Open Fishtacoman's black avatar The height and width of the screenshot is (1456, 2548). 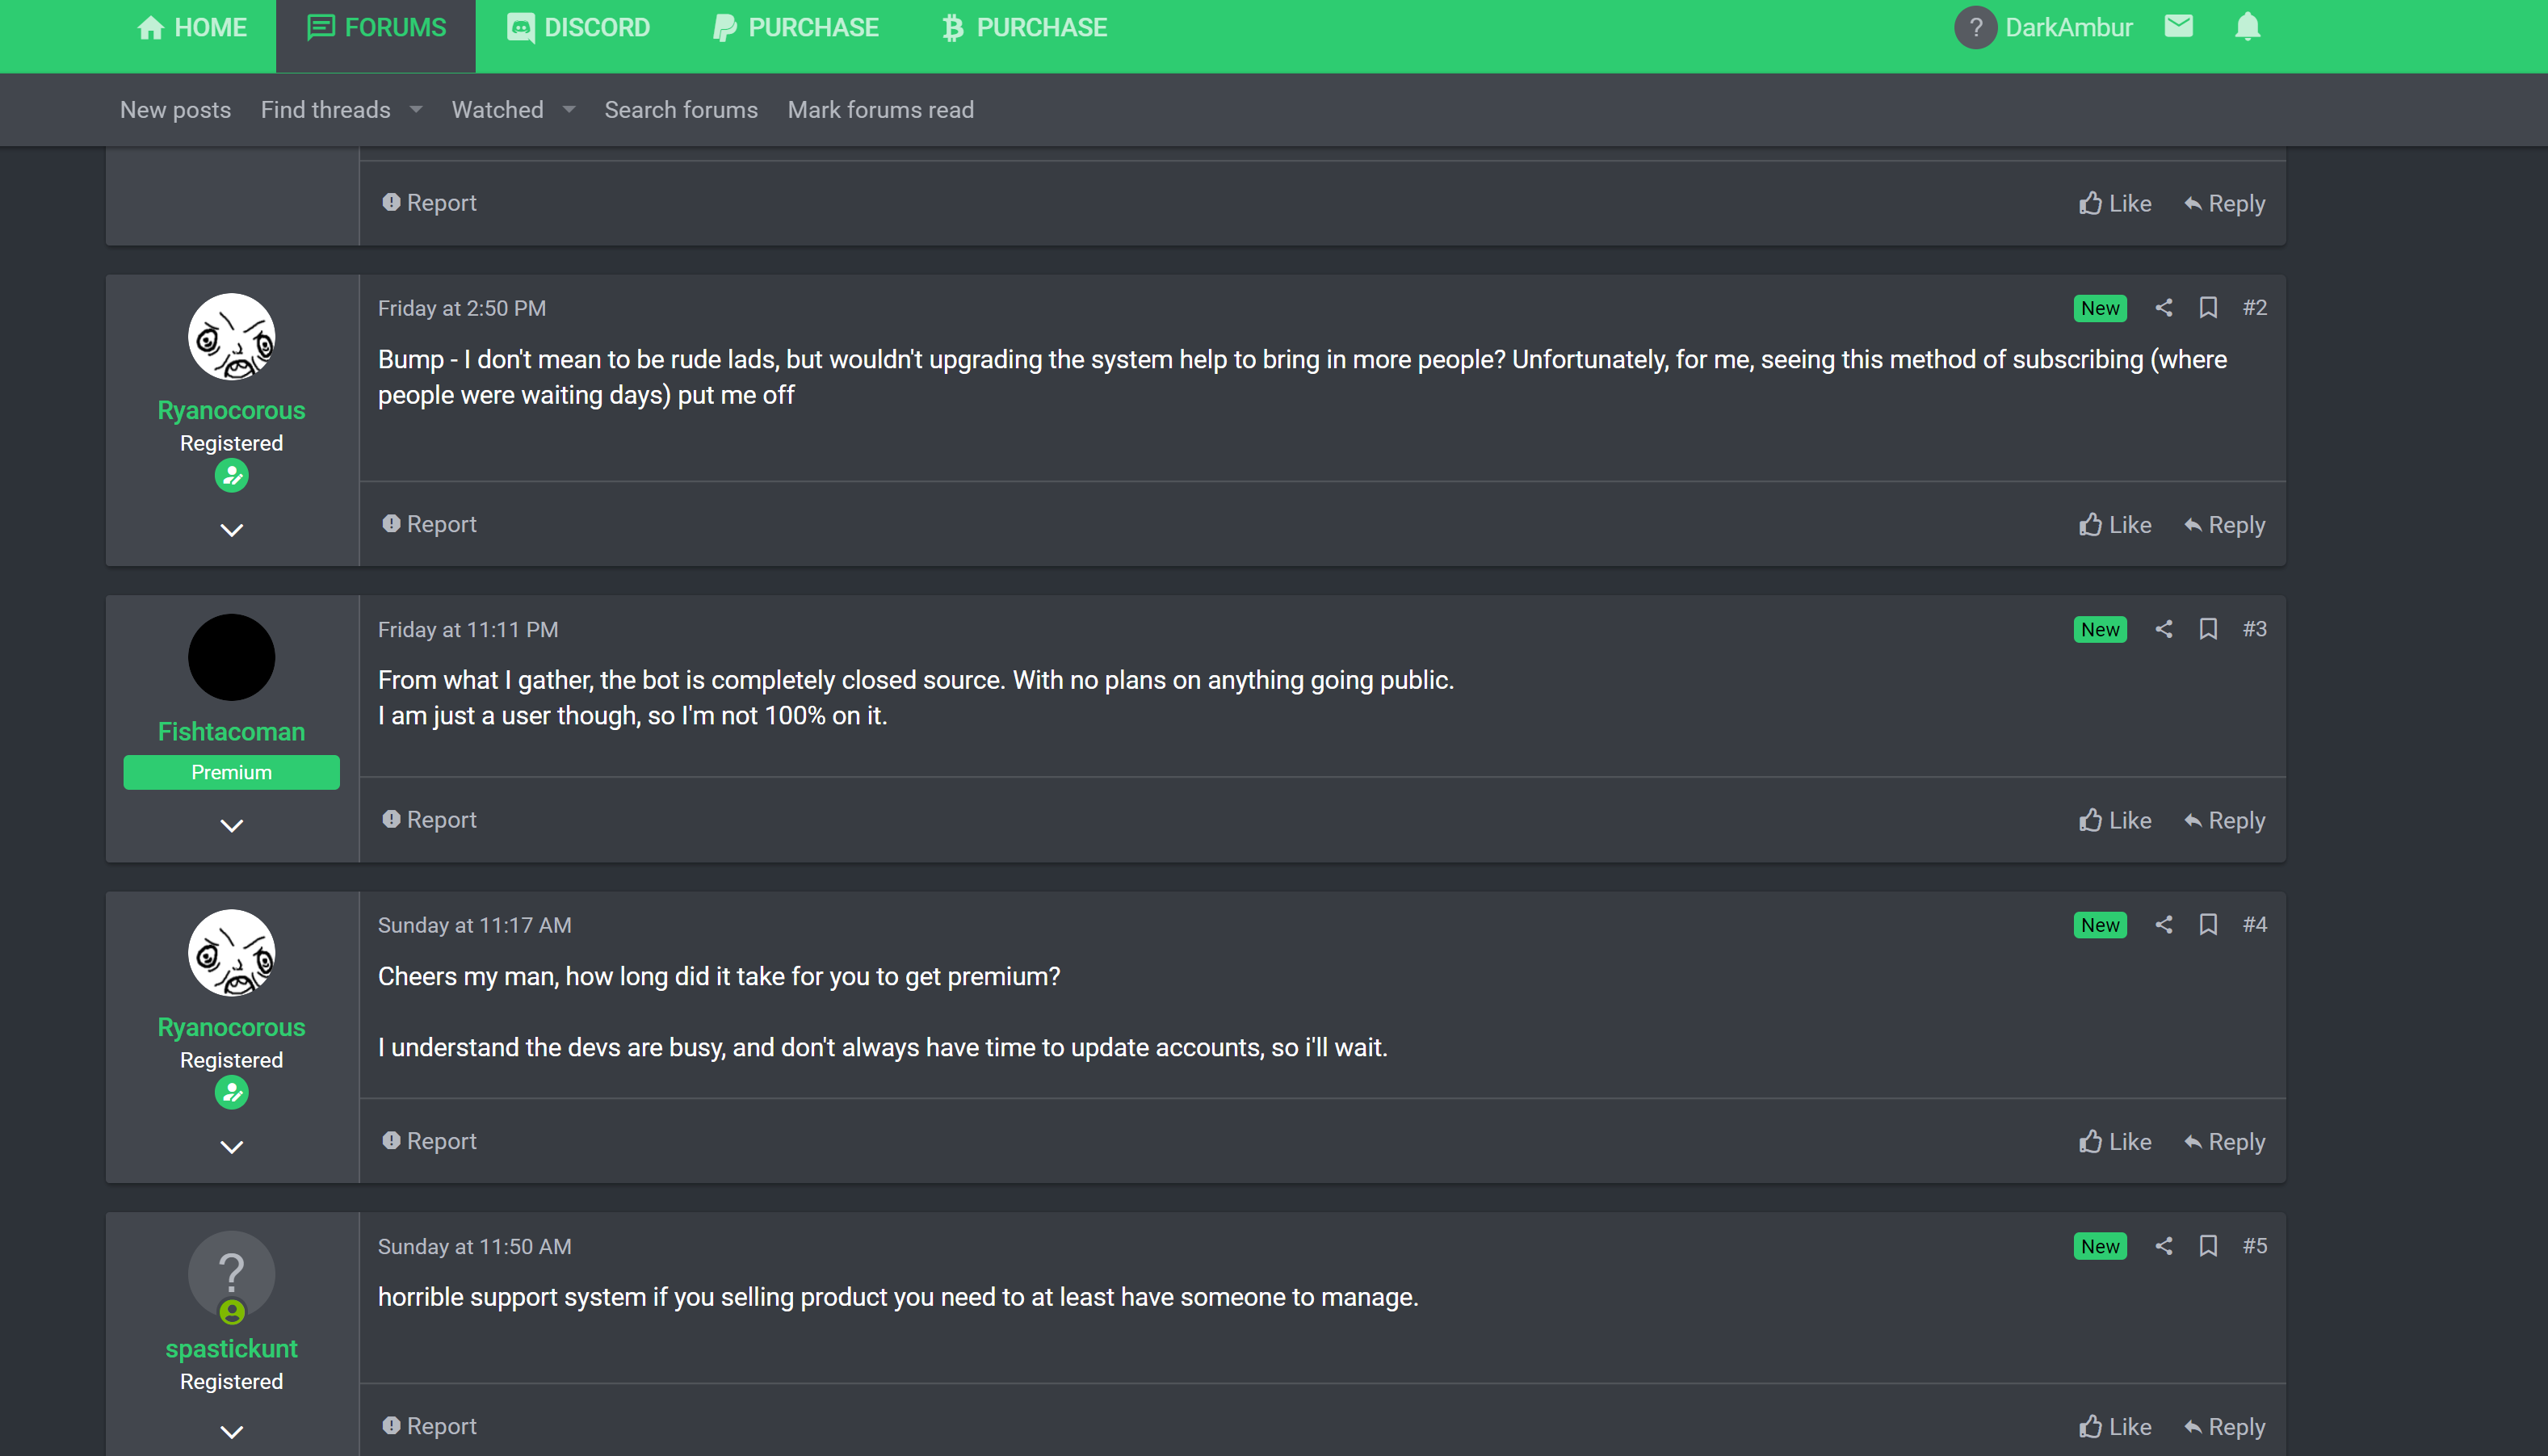232,657
